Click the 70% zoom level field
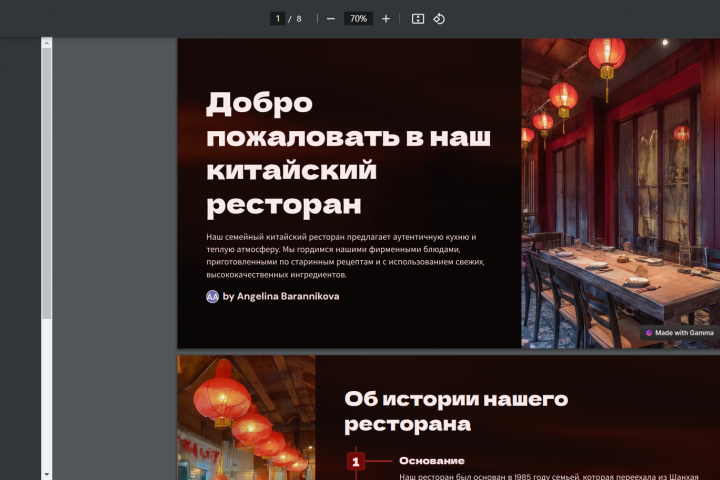The height and width of the screenshot is (480, 720). [x=358, y=18]
